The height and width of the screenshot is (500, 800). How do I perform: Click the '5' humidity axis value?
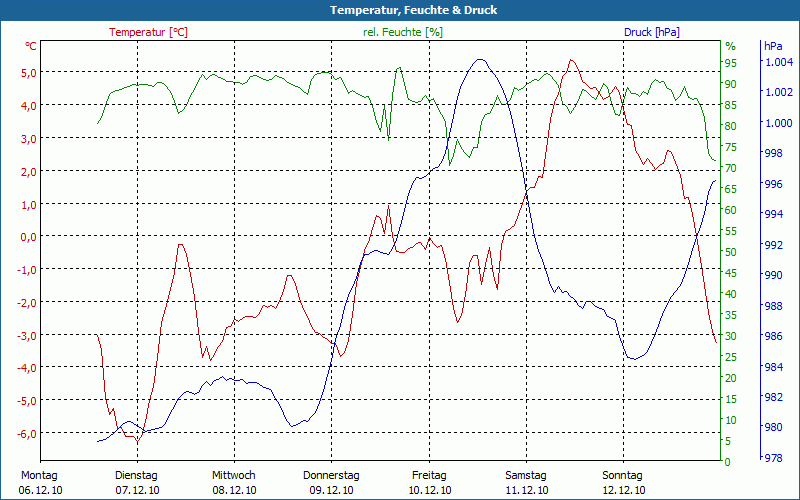tap(728, 441)
